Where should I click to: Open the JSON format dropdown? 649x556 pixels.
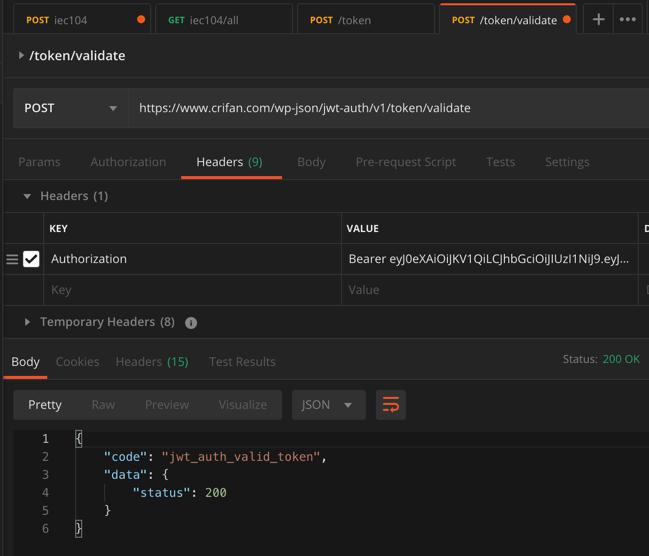click(x=327, y=405)
